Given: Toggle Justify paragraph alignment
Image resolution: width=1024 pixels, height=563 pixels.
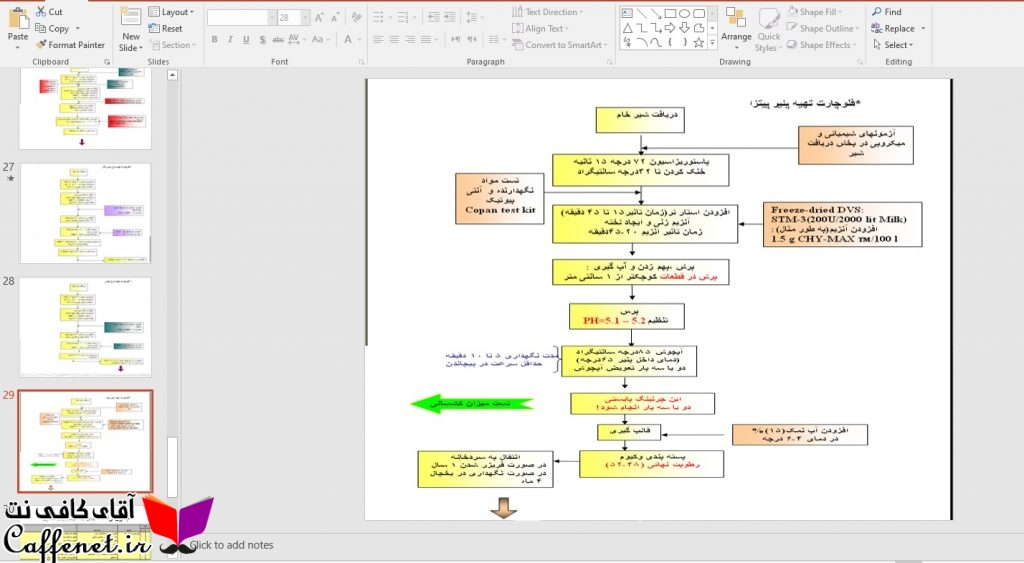Looking at the screenshot, I should (x=425, y=40).
